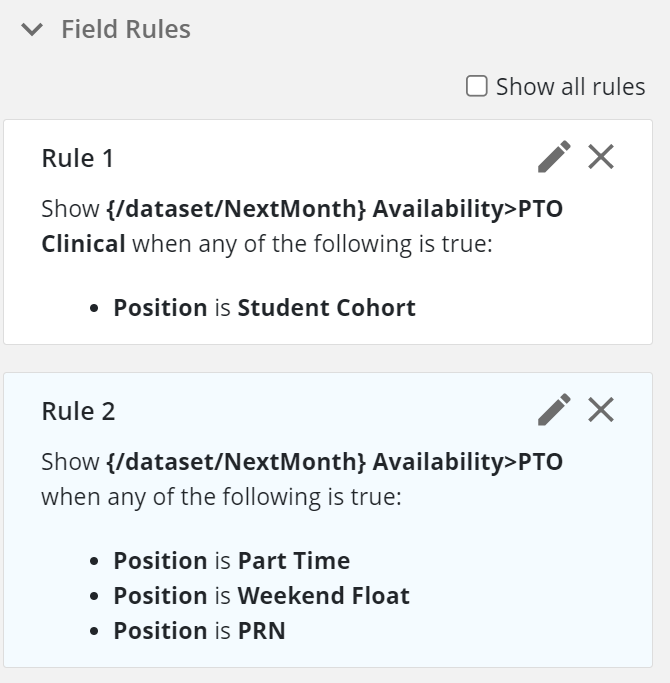Click the PTO Clinical field name in Rule 1
This screenshot has height=683, width=670.
302,226
